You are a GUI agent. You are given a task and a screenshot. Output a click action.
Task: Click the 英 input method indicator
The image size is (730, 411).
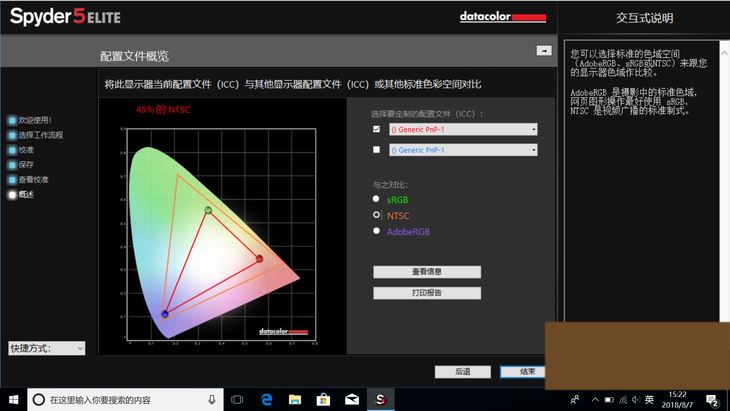(x=649, y=399)
